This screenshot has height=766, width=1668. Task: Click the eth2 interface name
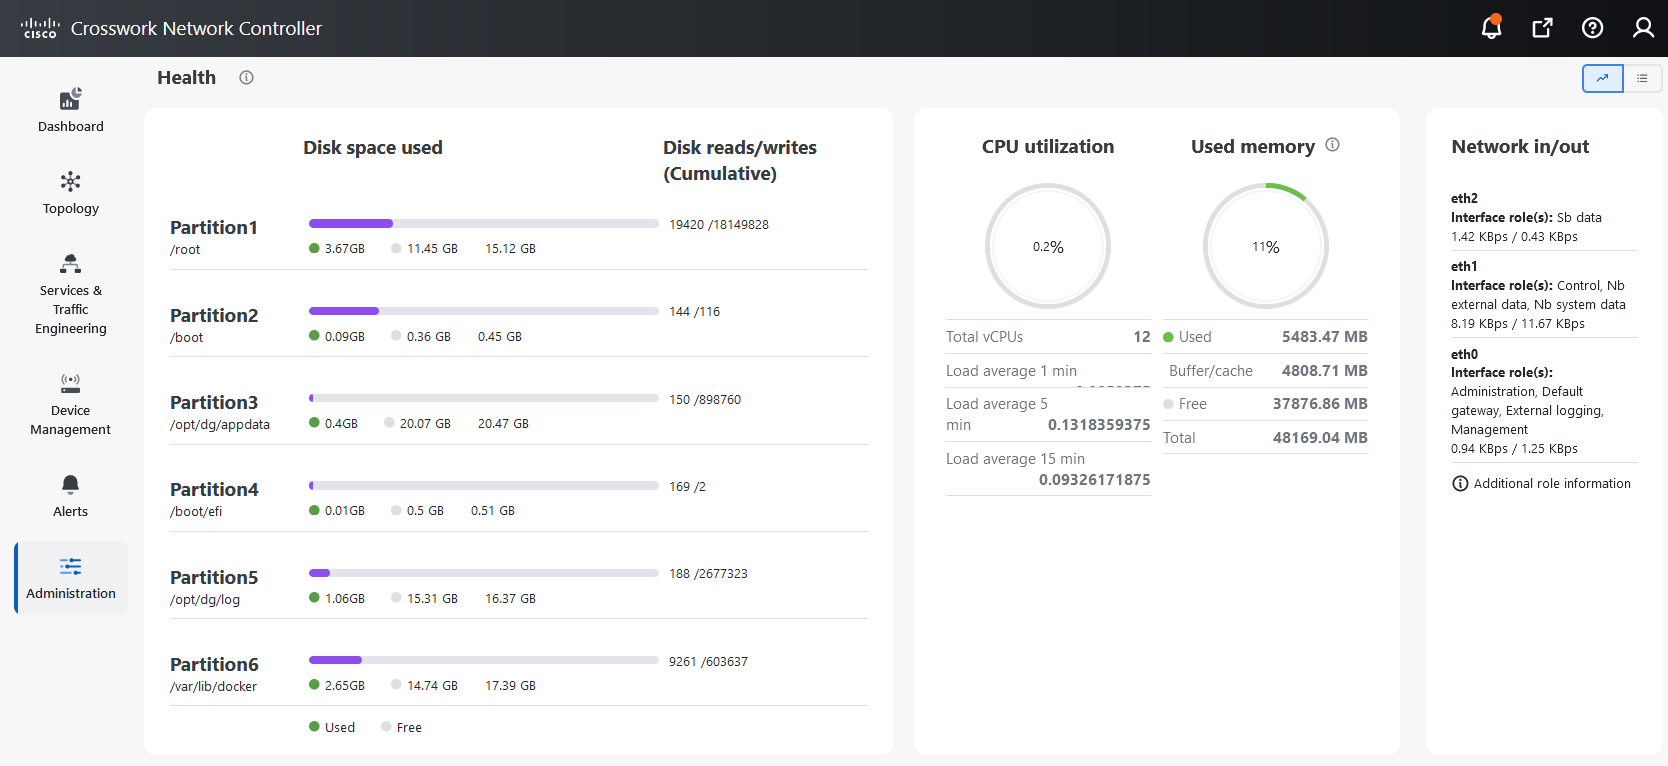1464,199
